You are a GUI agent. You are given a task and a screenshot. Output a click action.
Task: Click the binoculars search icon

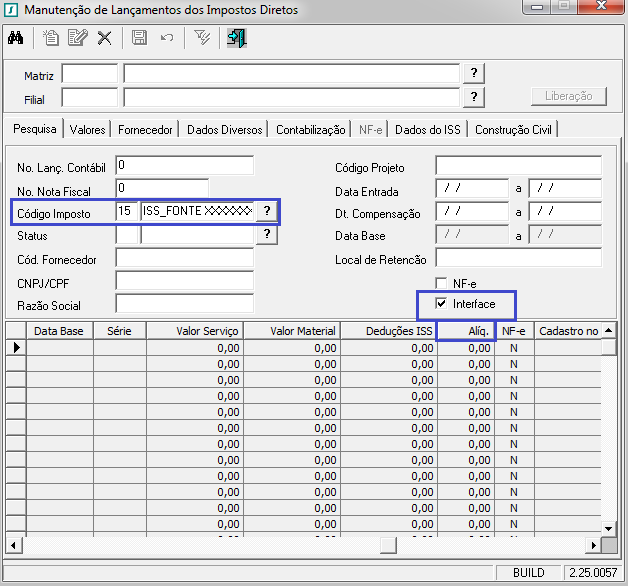tap(16, 38)
